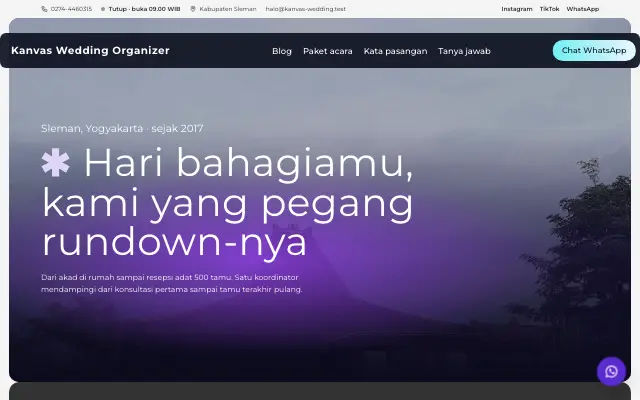Click the location pin icon
640x400 pixels.
pos(193,9)
